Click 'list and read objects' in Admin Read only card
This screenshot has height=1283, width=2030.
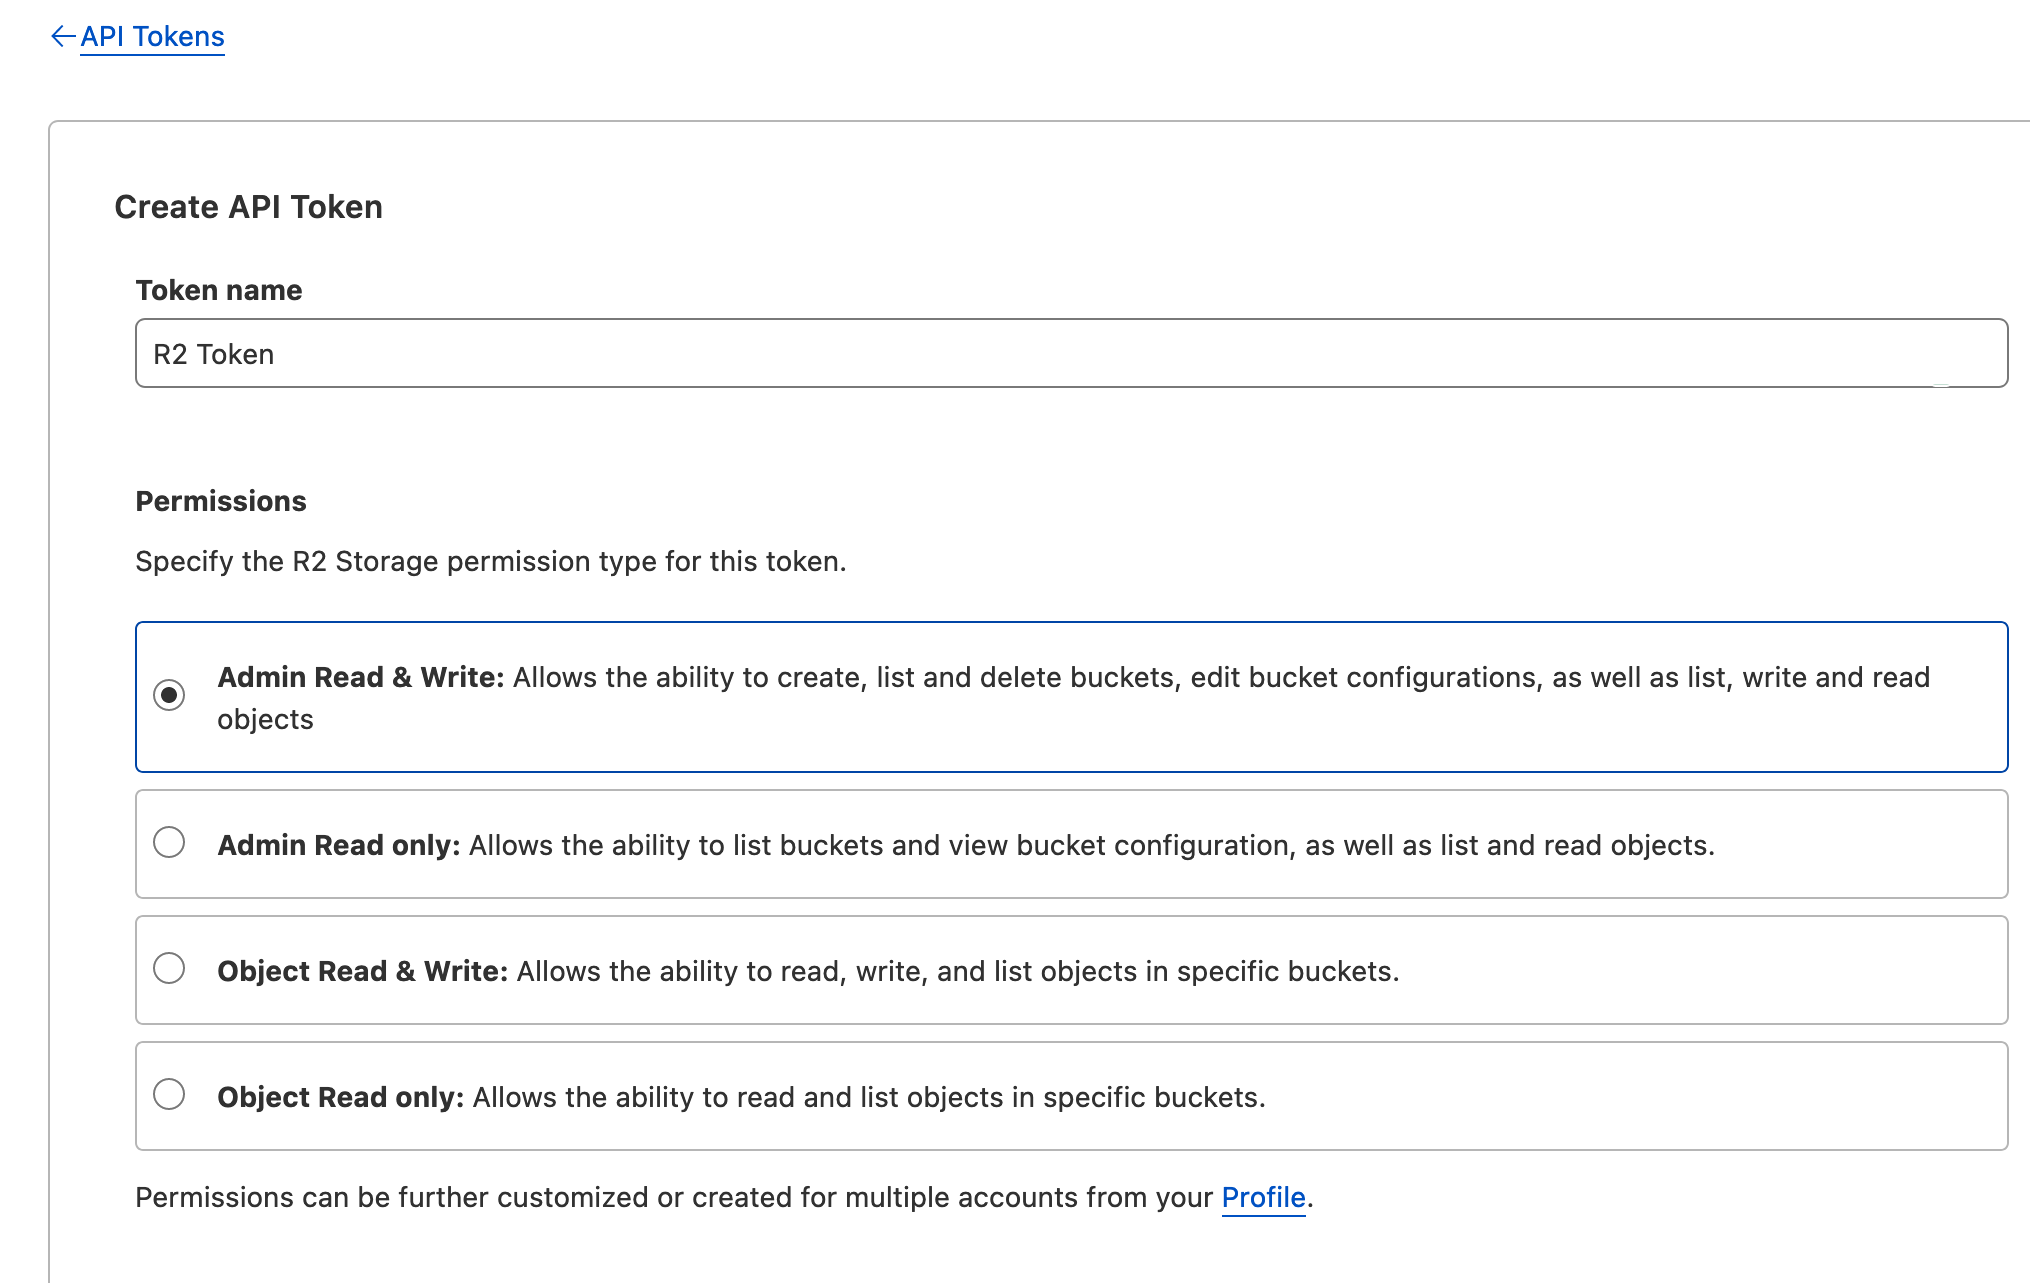(x=1575, y=846)
